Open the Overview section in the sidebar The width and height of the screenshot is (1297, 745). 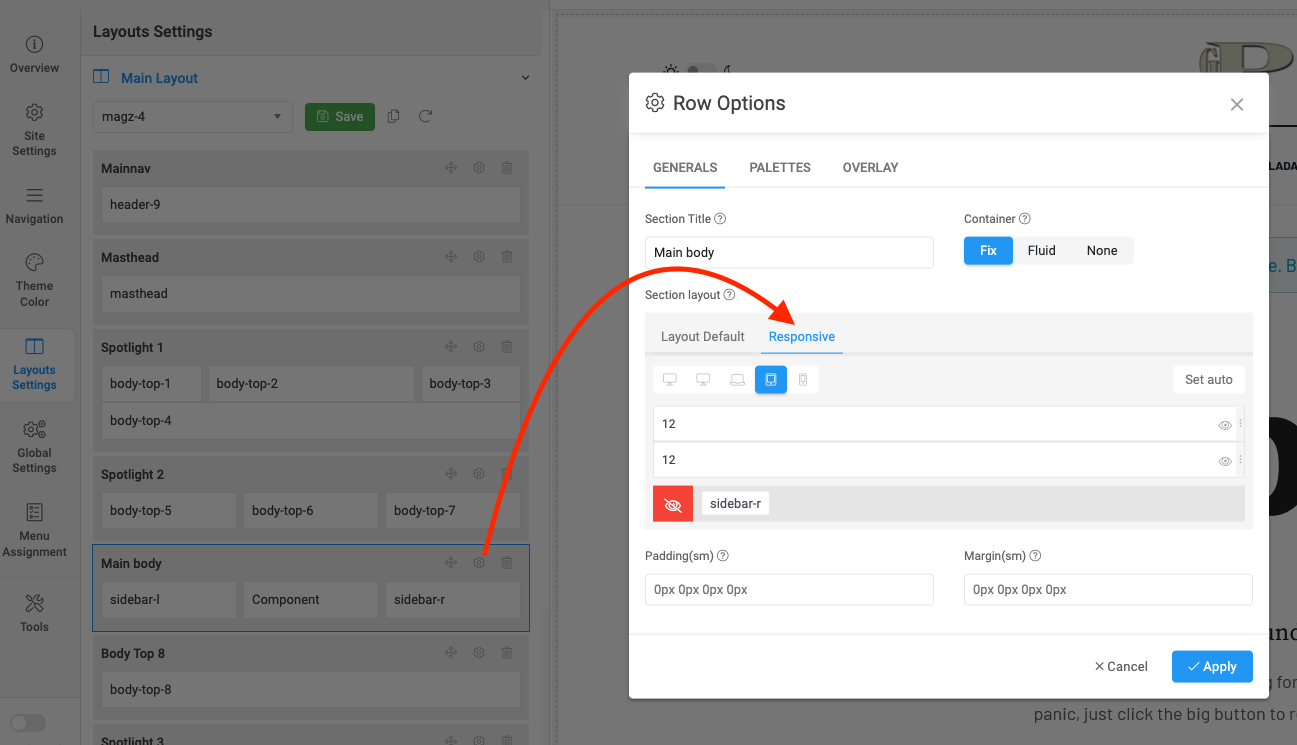click(35, 55)
